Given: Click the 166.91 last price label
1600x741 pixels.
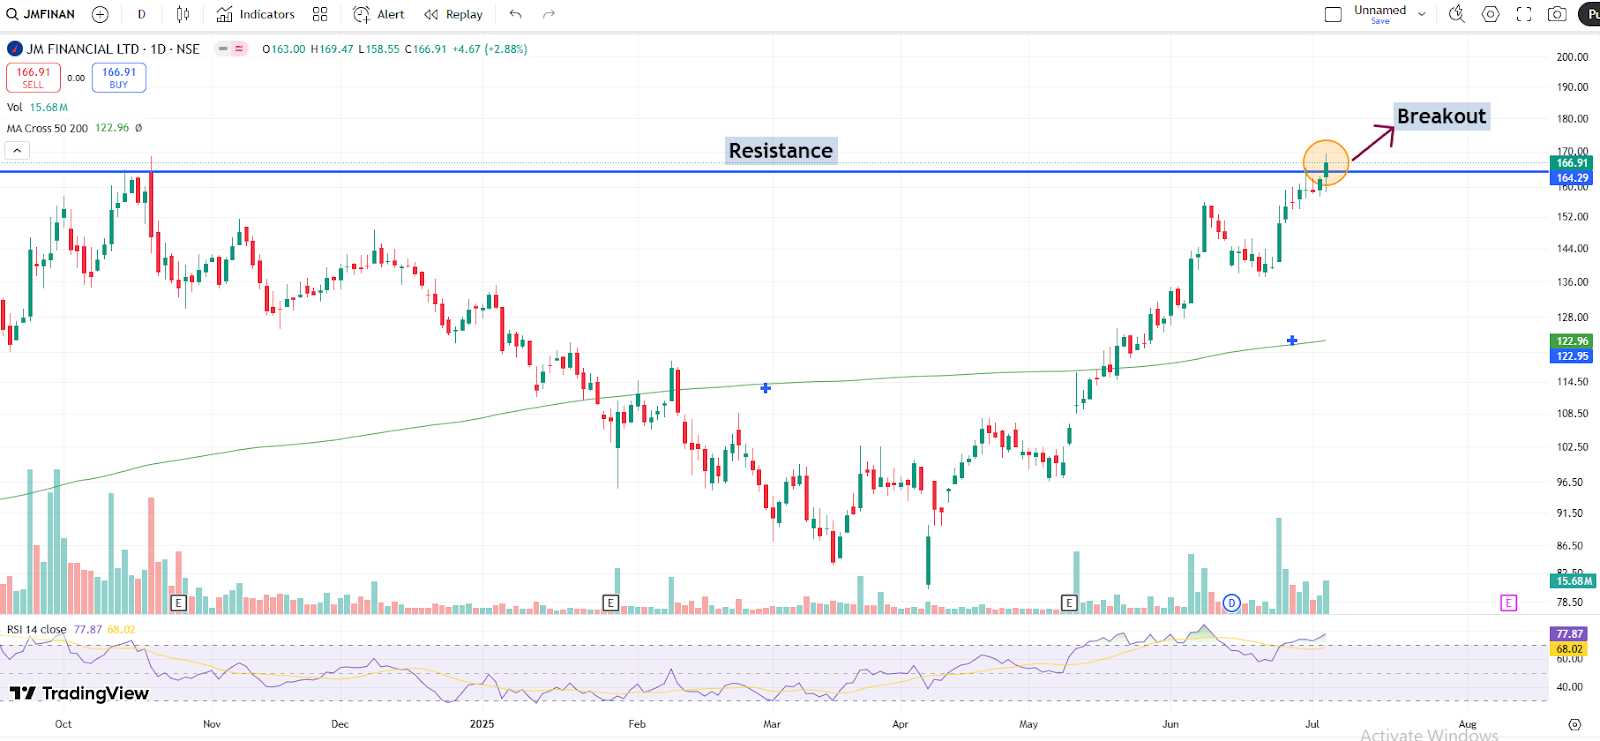Looking at the screenshot, I should 1571,163.
